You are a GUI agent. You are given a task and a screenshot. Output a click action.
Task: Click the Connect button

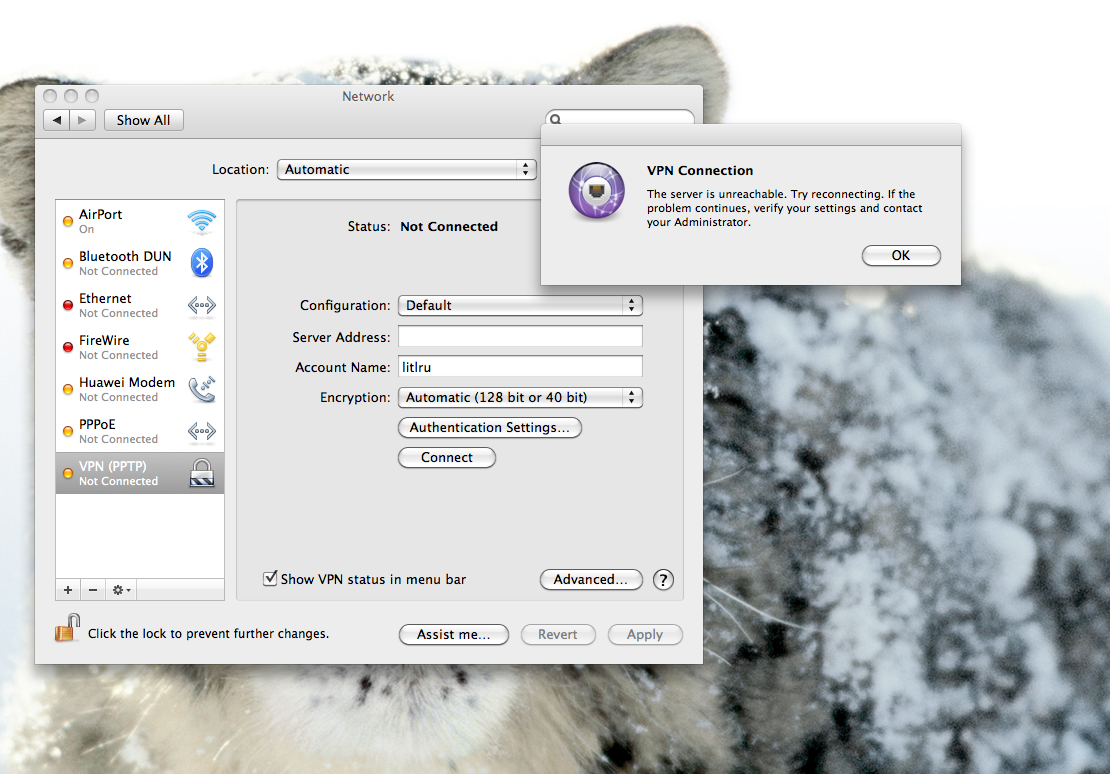pos(447,457)
